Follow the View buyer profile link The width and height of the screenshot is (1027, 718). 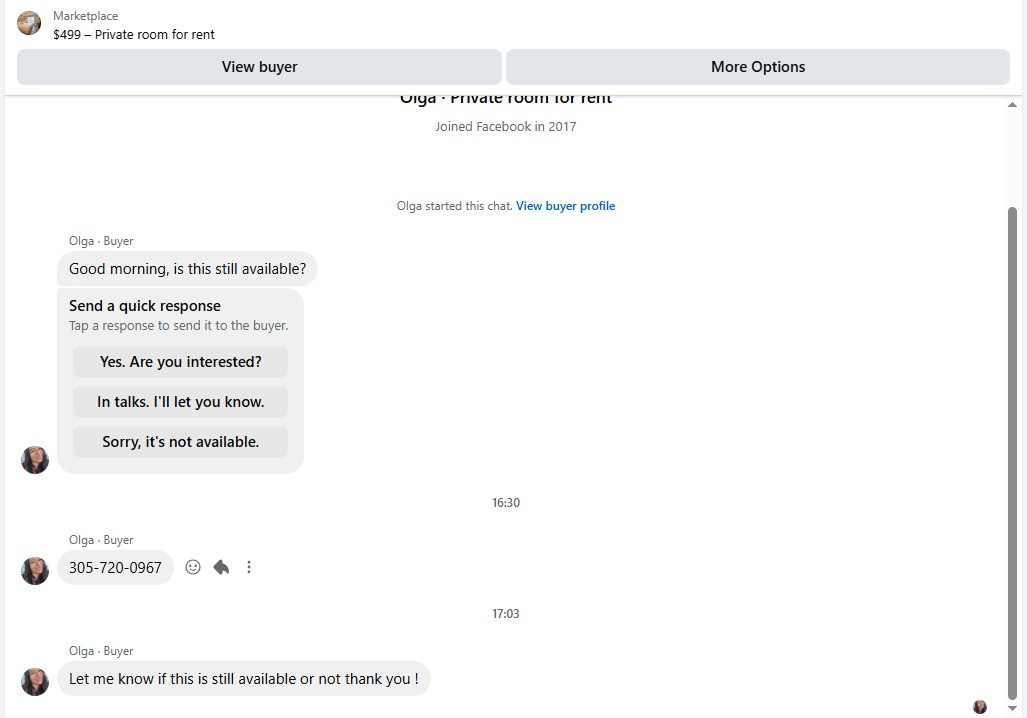click(565, 206)
